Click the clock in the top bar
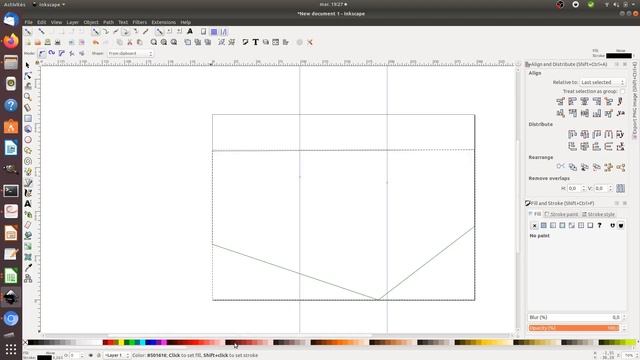 (333, 4)
